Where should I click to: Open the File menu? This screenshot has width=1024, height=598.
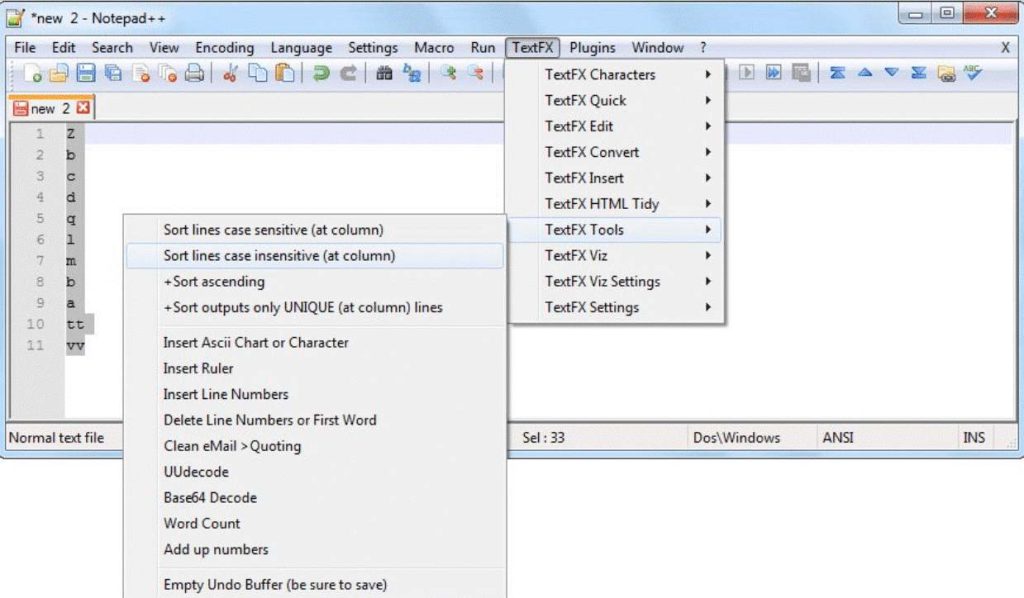tap(25, 48)
